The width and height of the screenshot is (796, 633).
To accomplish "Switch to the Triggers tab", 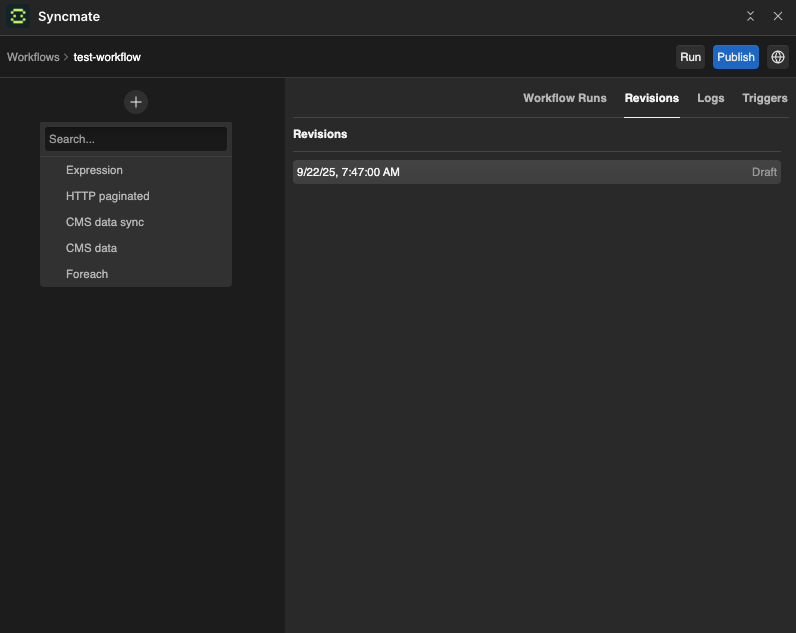I will click(764, 98).
